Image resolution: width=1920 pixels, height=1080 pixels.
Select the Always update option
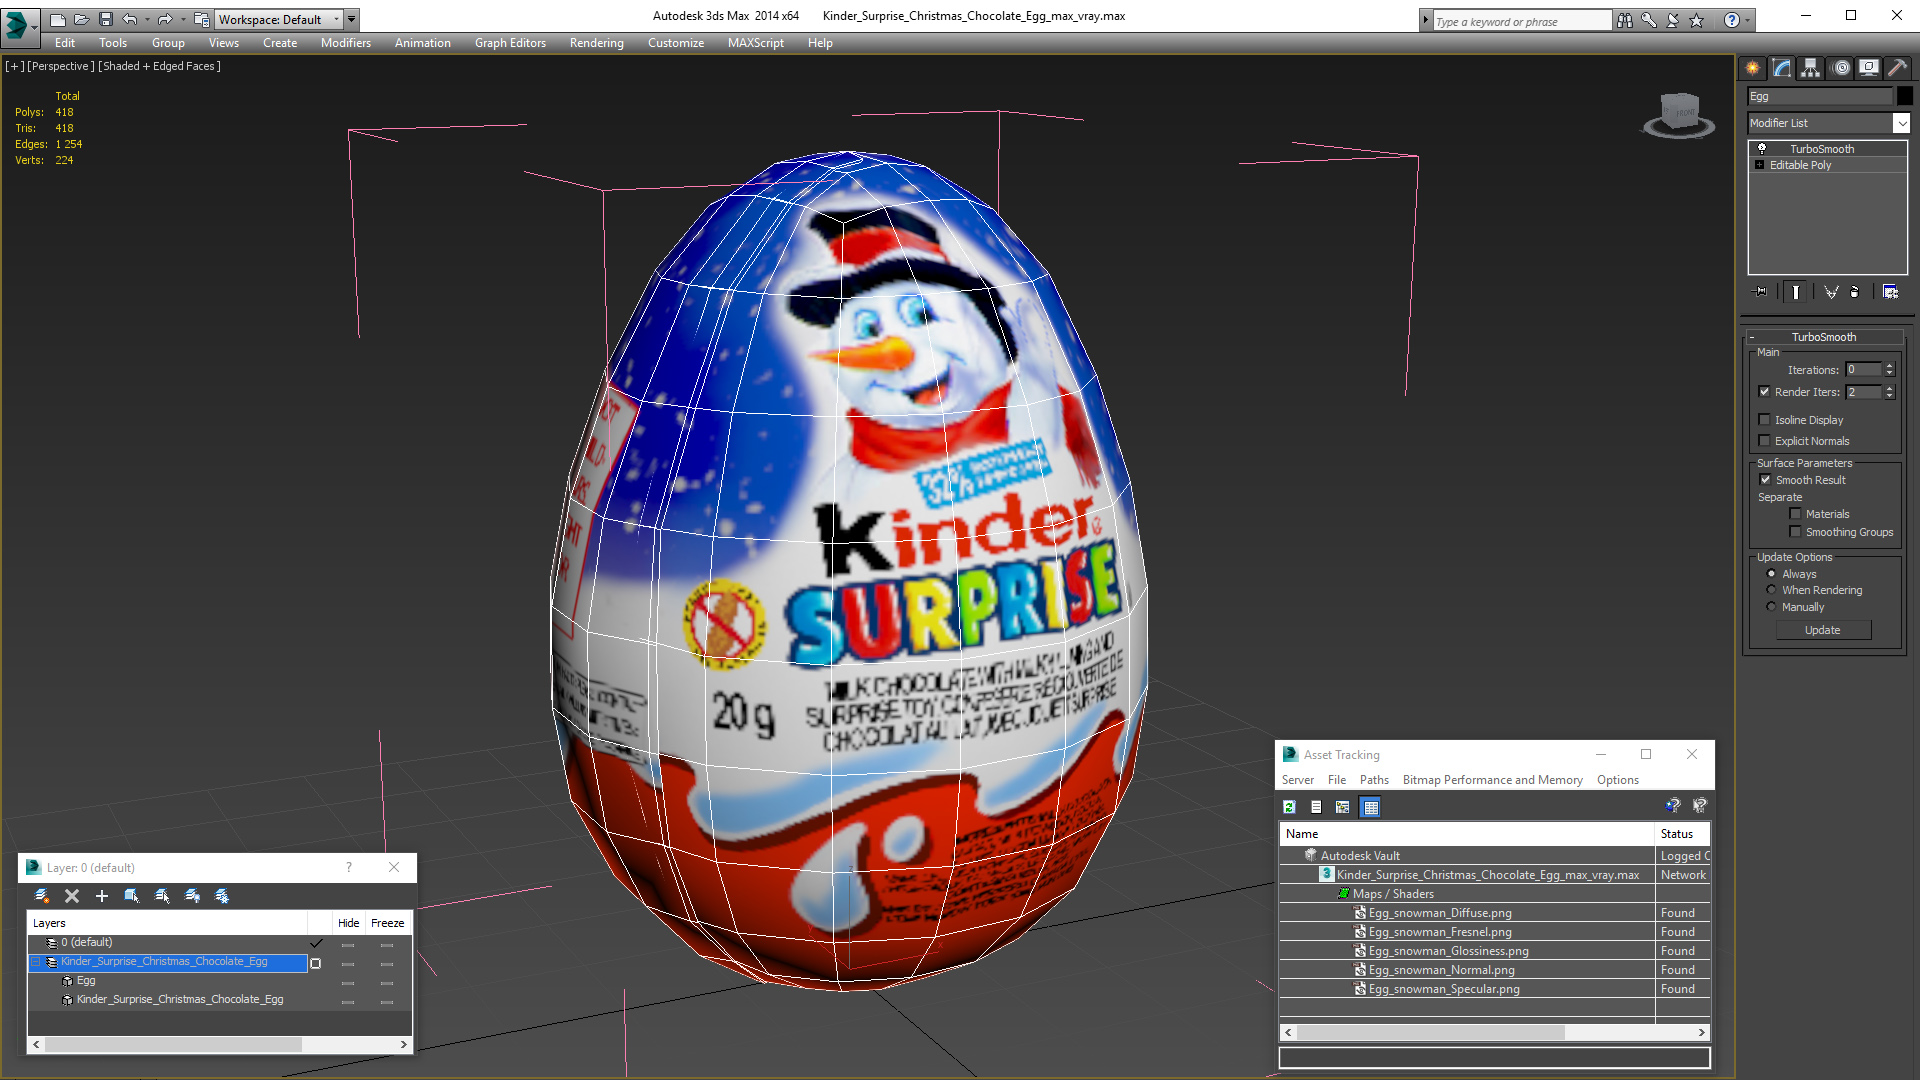pos(1771,574)
